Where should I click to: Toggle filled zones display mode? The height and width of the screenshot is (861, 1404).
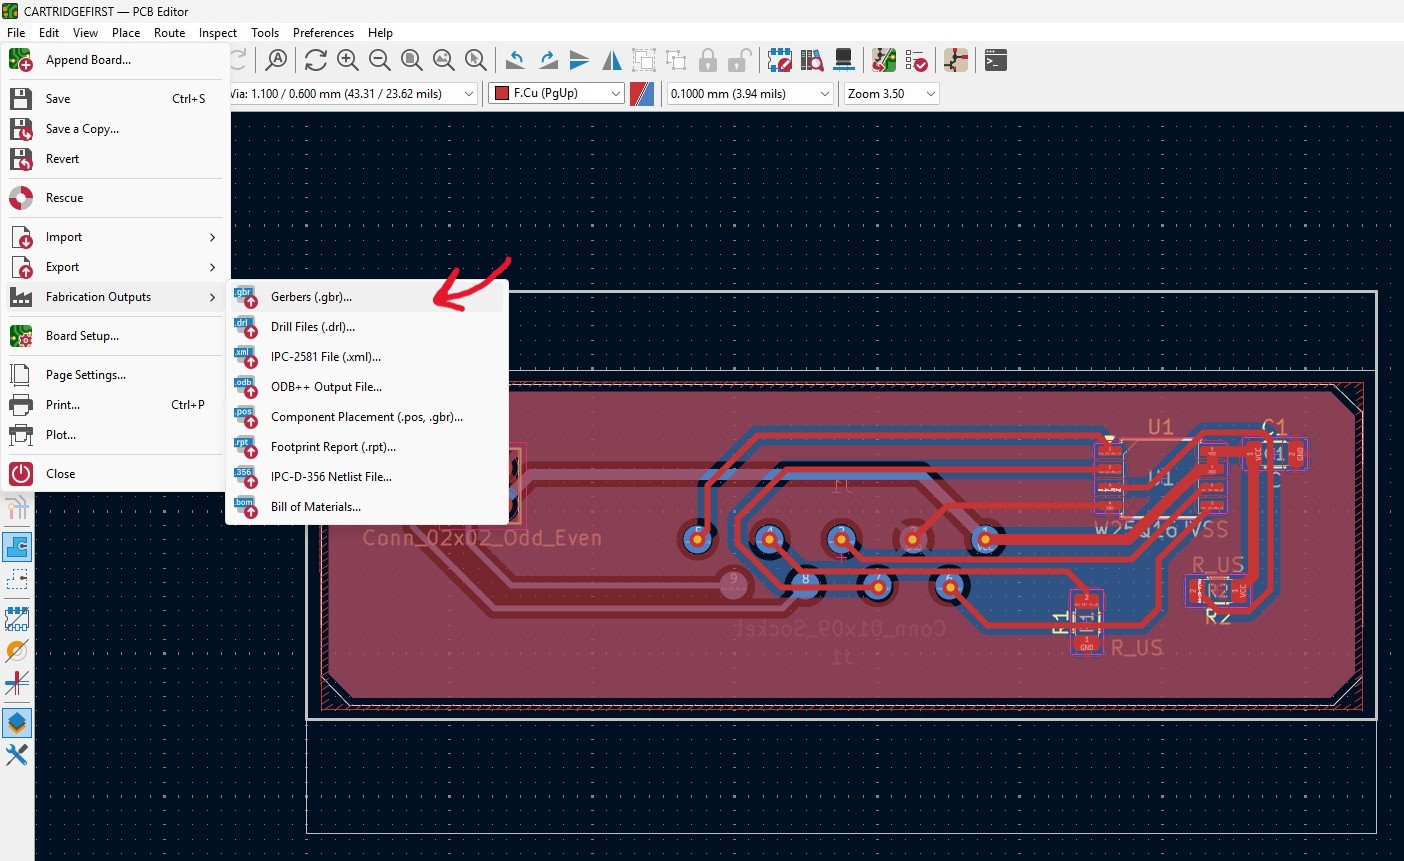[17, 547]
